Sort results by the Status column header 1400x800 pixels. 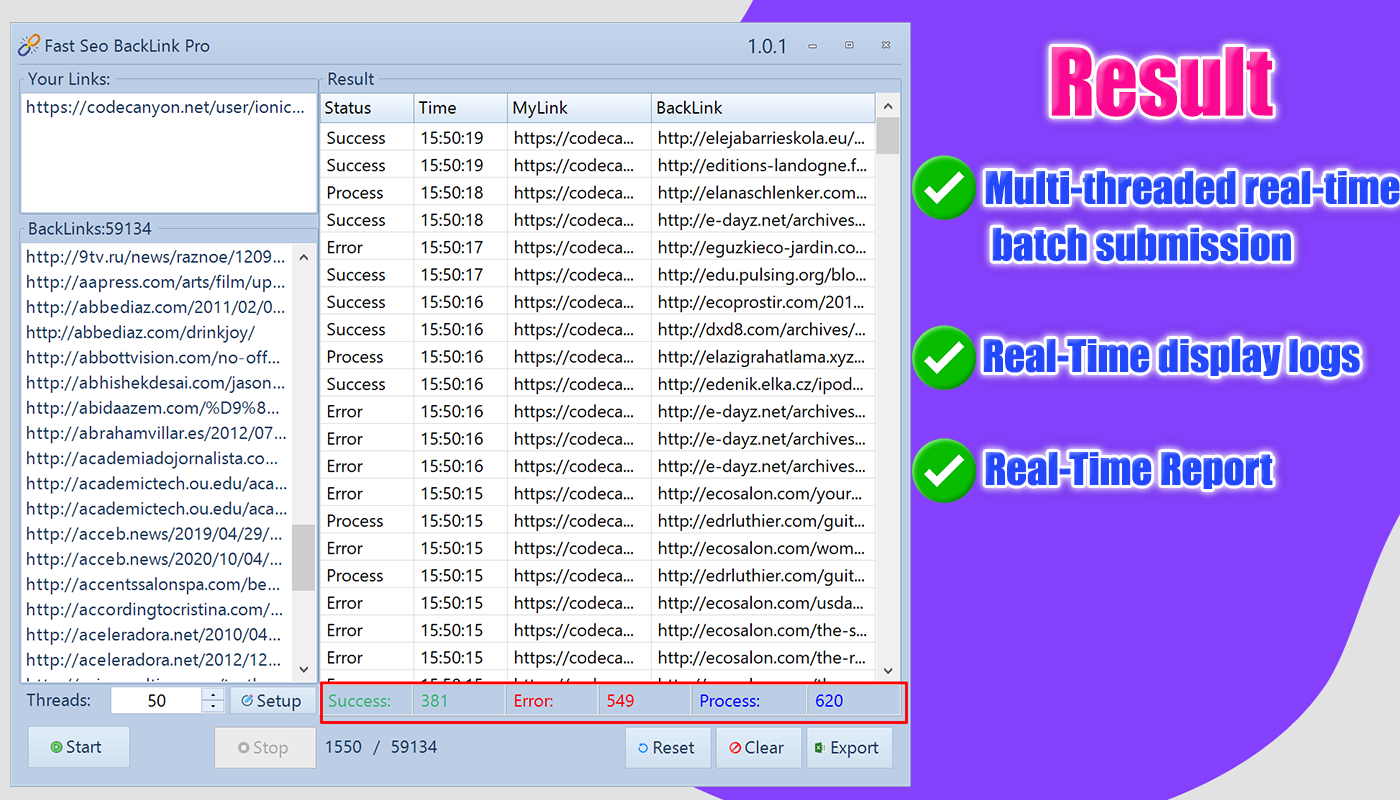click(365, 107)
